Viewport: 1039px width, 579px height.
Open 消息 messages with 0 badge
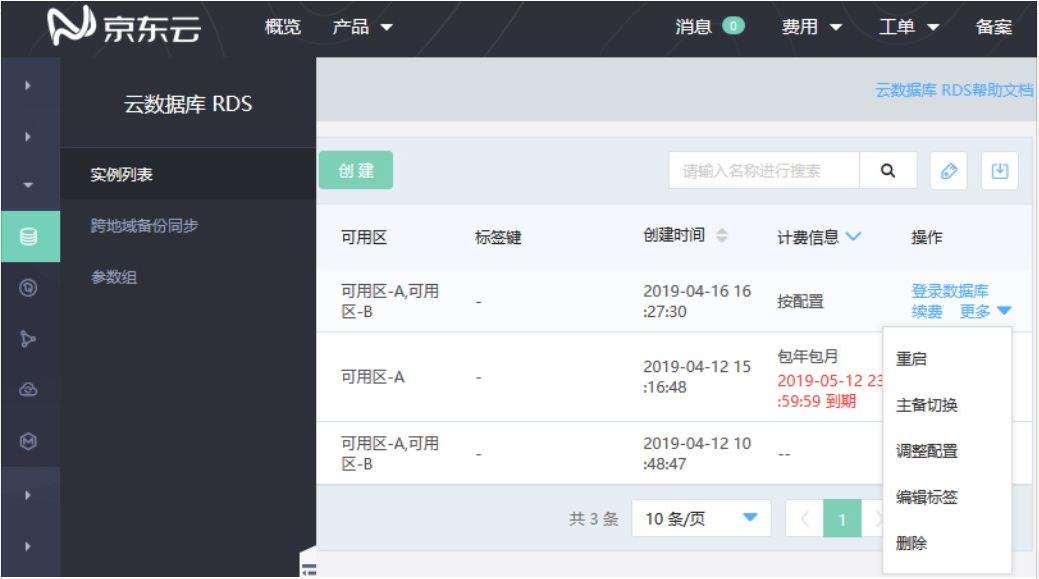pyautogui.click(x=710, y=26)
